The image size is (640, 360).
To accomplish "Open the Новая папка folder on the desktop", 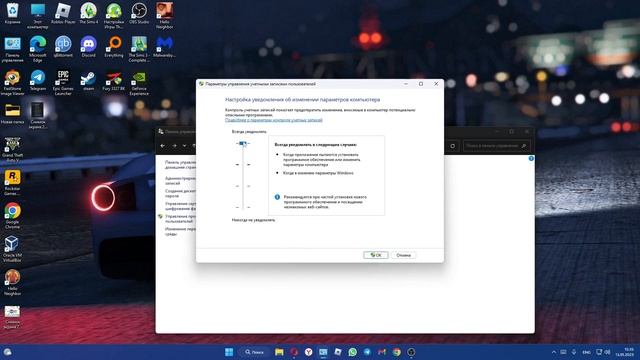I will pyautogui.click(x=12, y=114).
